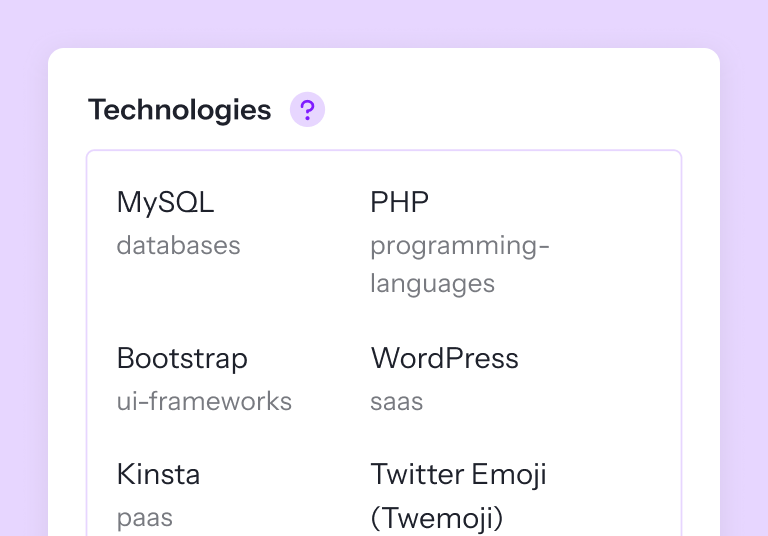Click the word 'languages' under PHP
This screenshot has height=536, width=768.
[x=432, y=284]
